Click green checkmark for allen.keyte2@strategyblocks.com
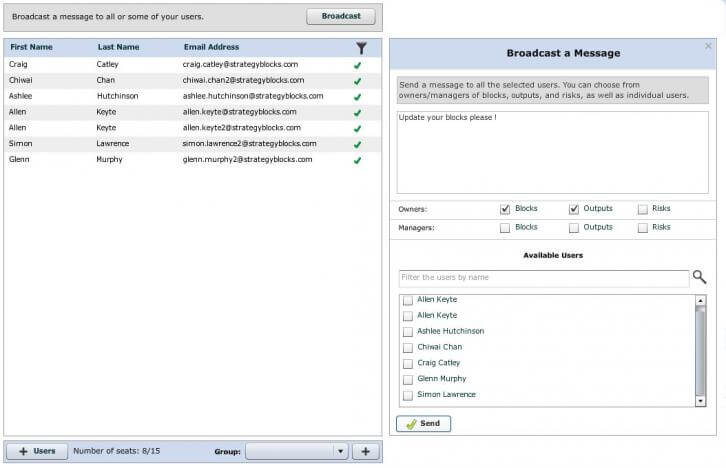This screenshot has width=726, height=468. pos(357,128)
